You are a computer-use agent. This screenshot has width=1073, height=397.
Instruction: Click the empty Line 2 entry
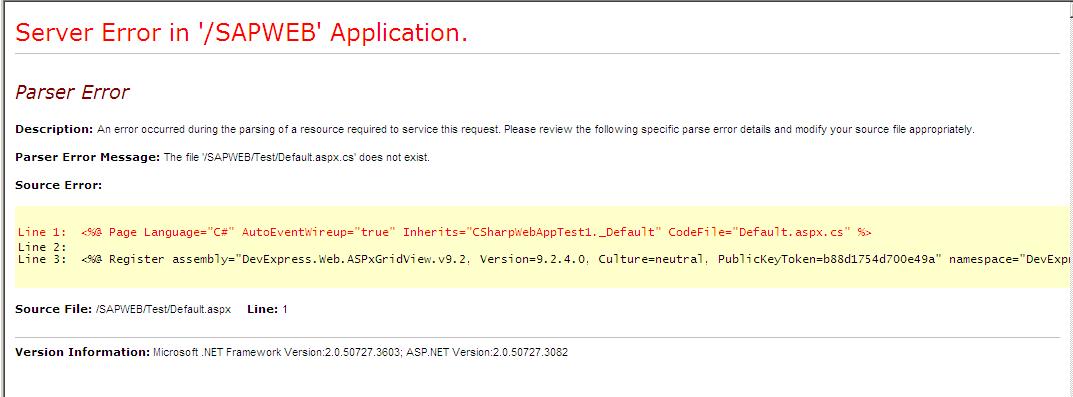tap(42, 246)
